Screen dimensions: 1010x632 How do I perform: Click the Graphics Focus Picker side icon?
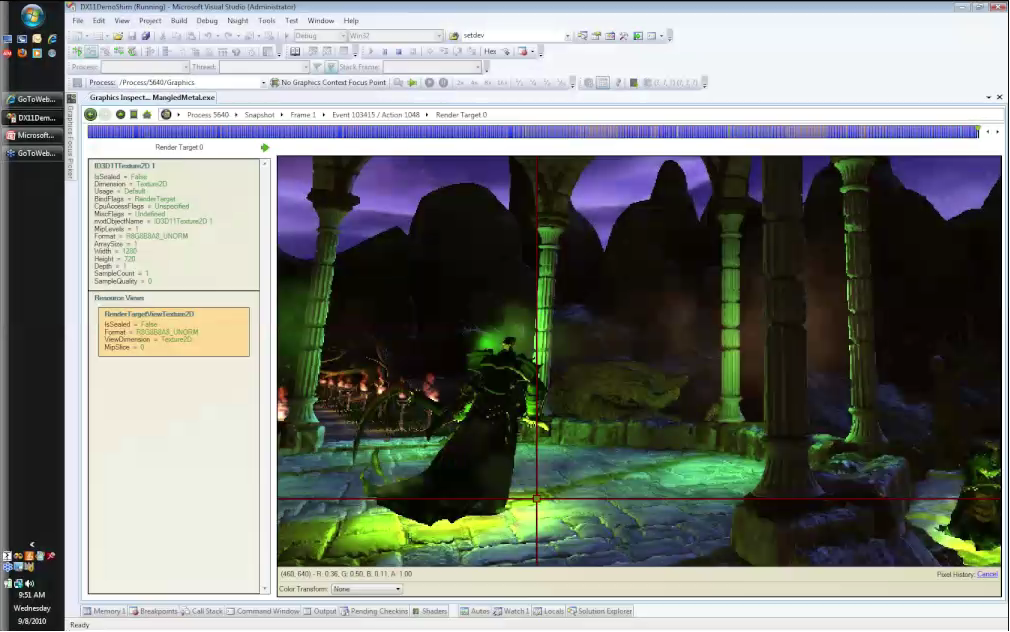coord(71,99)
